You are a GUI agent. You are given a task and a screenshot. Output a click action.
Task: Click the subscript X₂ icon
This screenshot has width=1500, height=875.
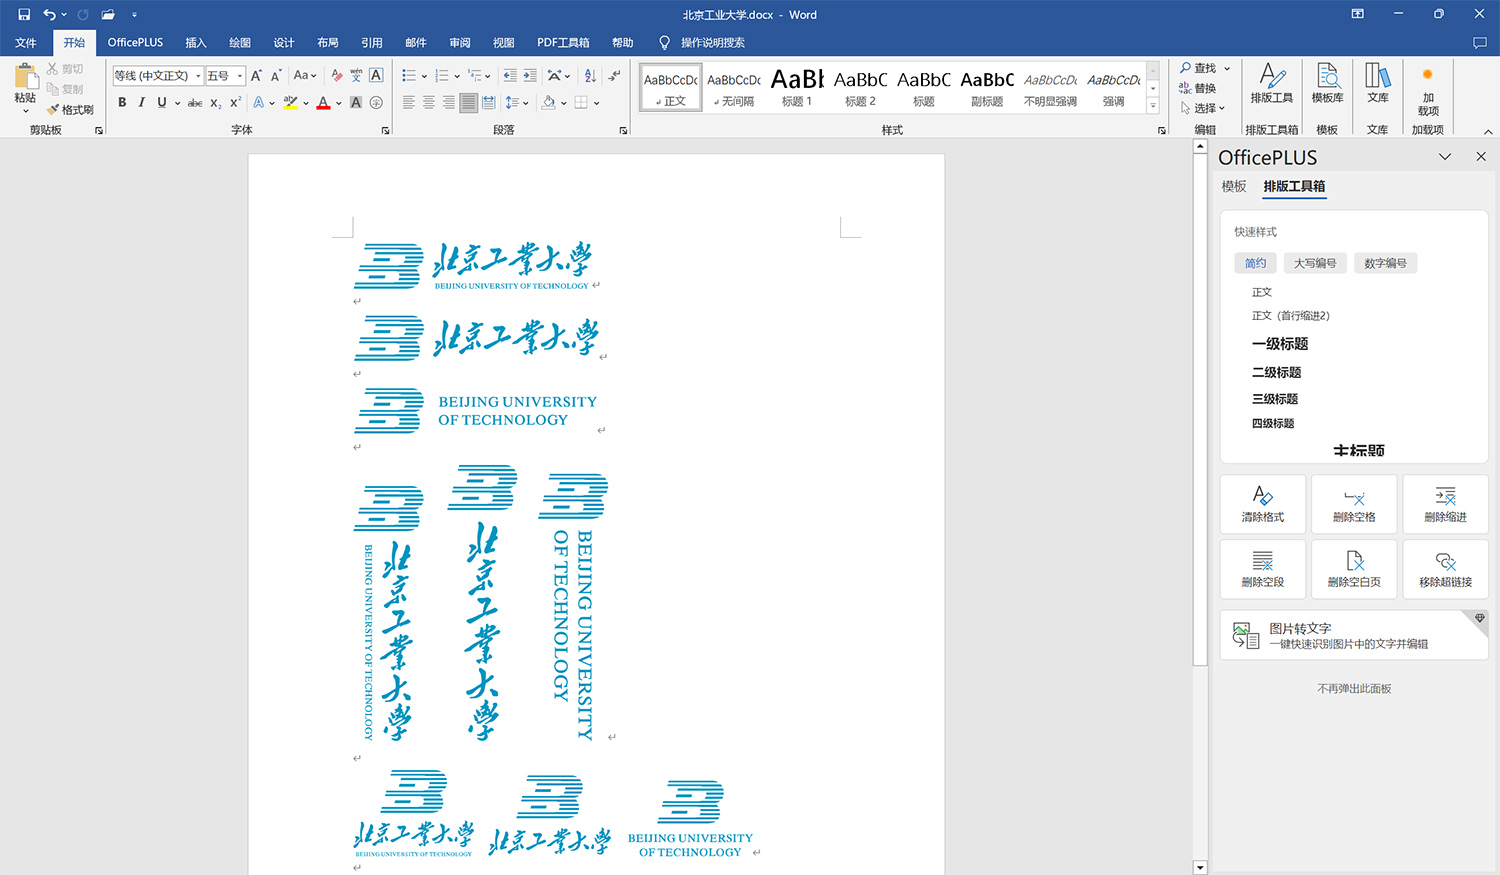(216, 102)
